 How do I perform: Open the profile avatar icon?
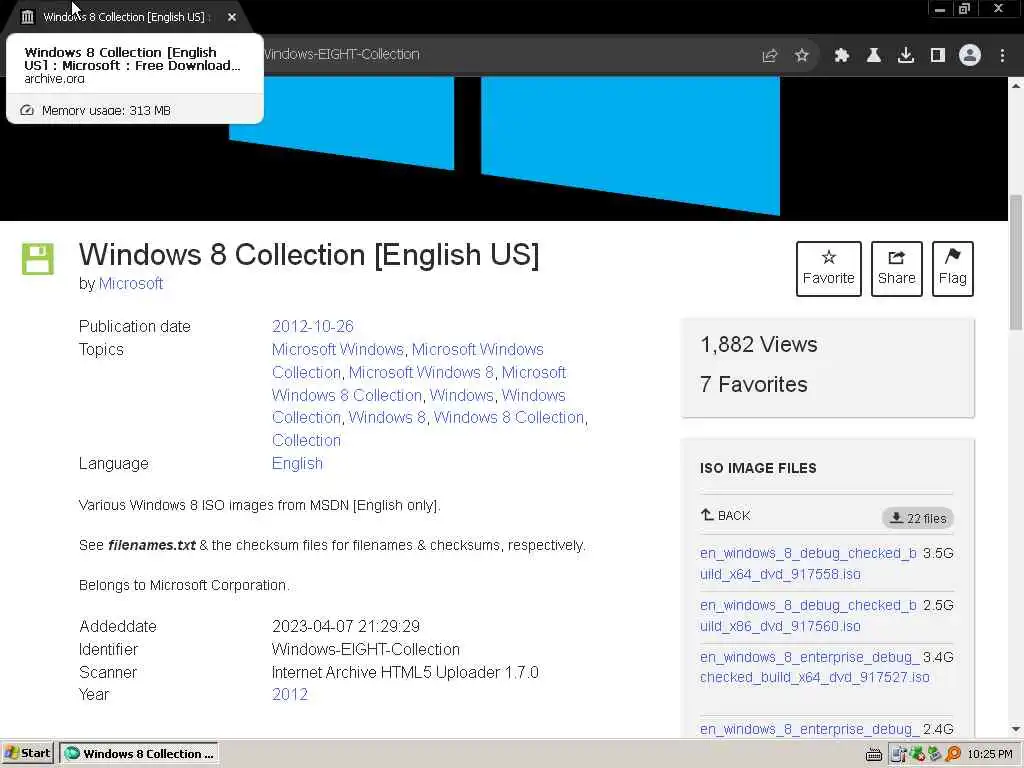click(970, 55)
